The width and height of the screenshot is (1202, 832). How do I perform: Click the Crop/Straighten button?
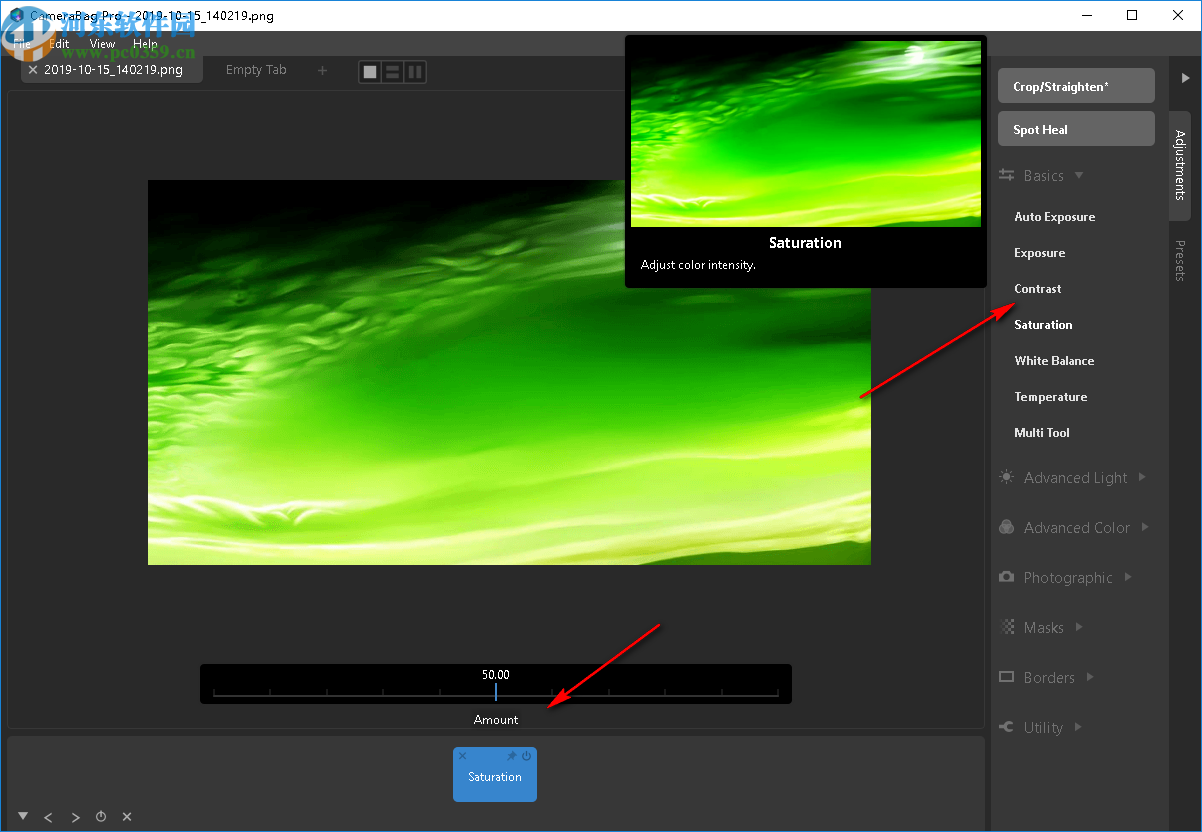[1076, 86]
